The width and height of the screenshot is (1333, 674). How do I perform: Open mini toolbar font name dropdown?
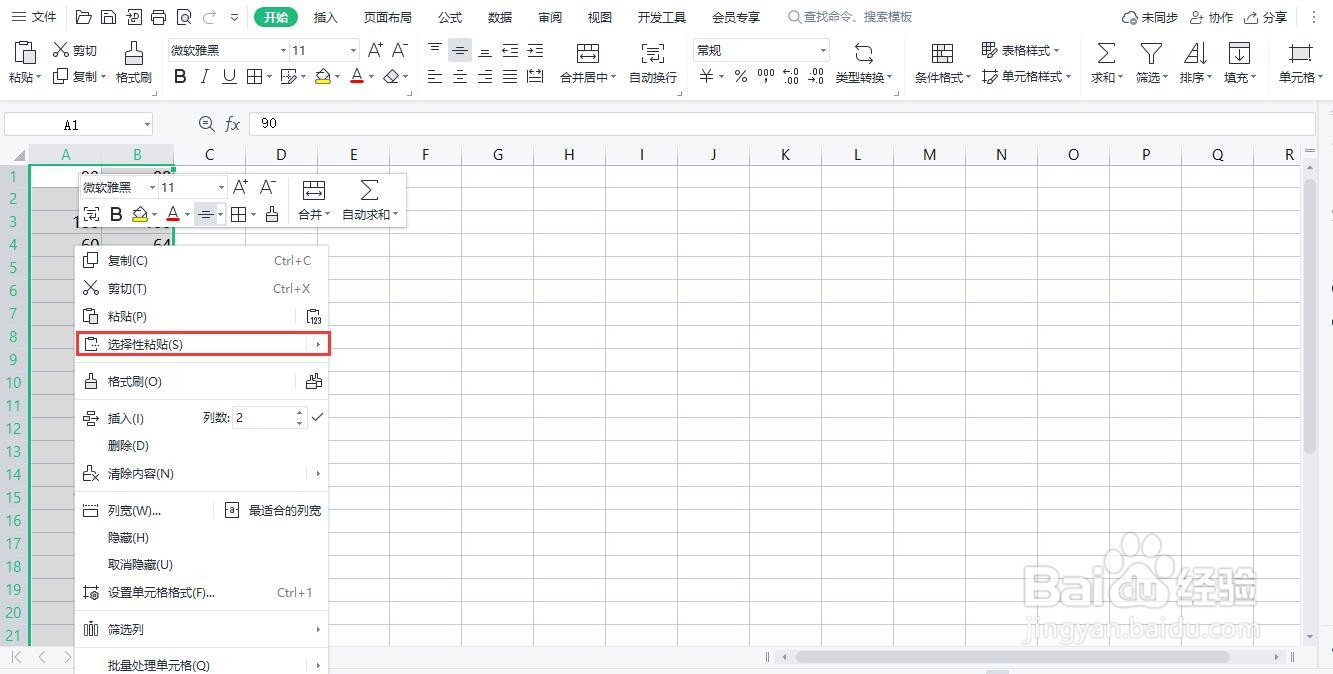click(152, 187)
